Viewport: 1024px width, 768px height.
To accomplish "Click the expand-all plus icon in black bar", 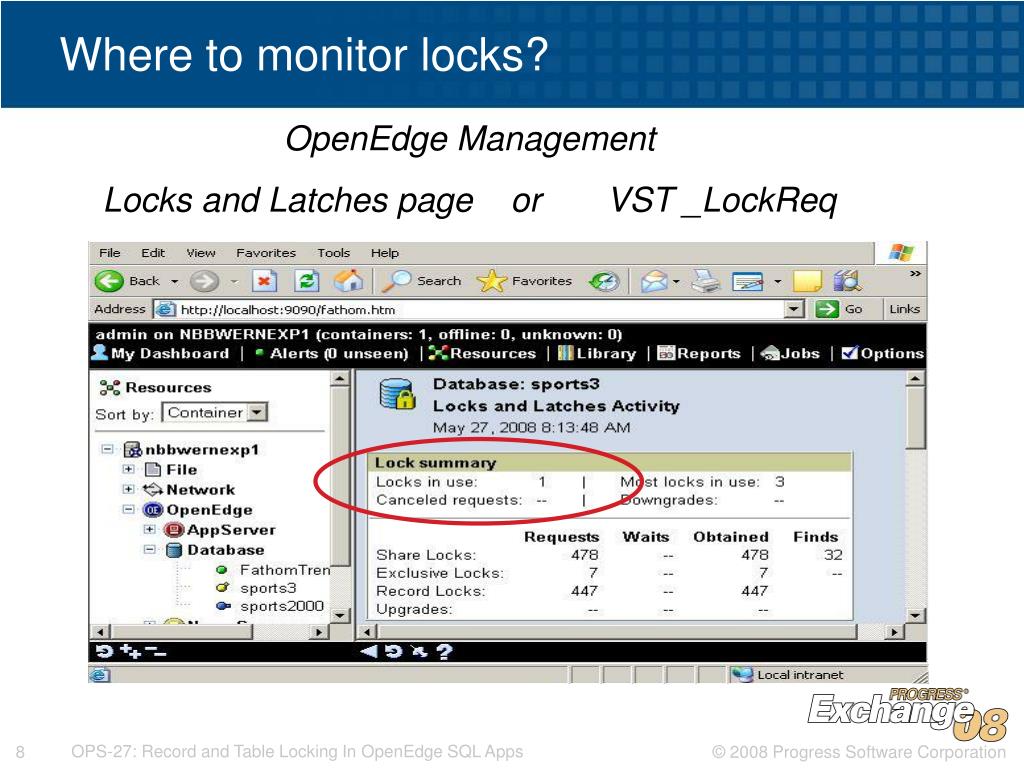I will click(x=131, y=651).
